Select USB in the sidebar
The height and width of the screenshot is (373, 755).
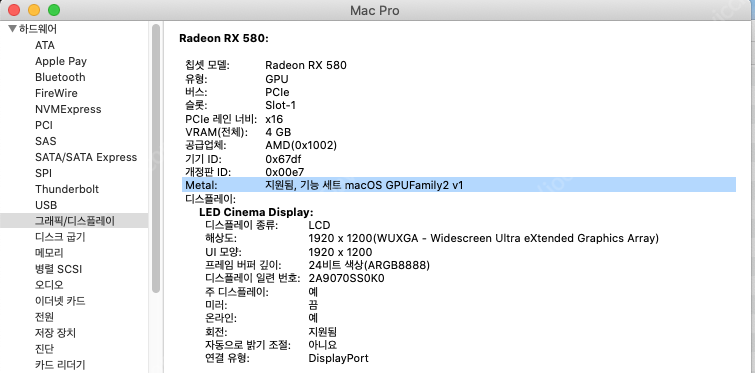pos(46,205)
